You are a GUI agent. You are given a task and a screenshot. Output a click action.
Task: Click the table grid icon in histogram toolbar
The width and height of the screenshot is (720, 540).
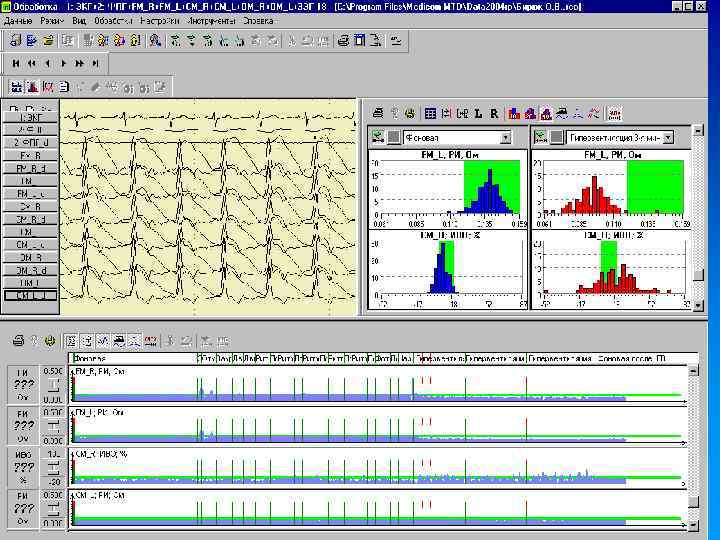(x=430, y=114)
